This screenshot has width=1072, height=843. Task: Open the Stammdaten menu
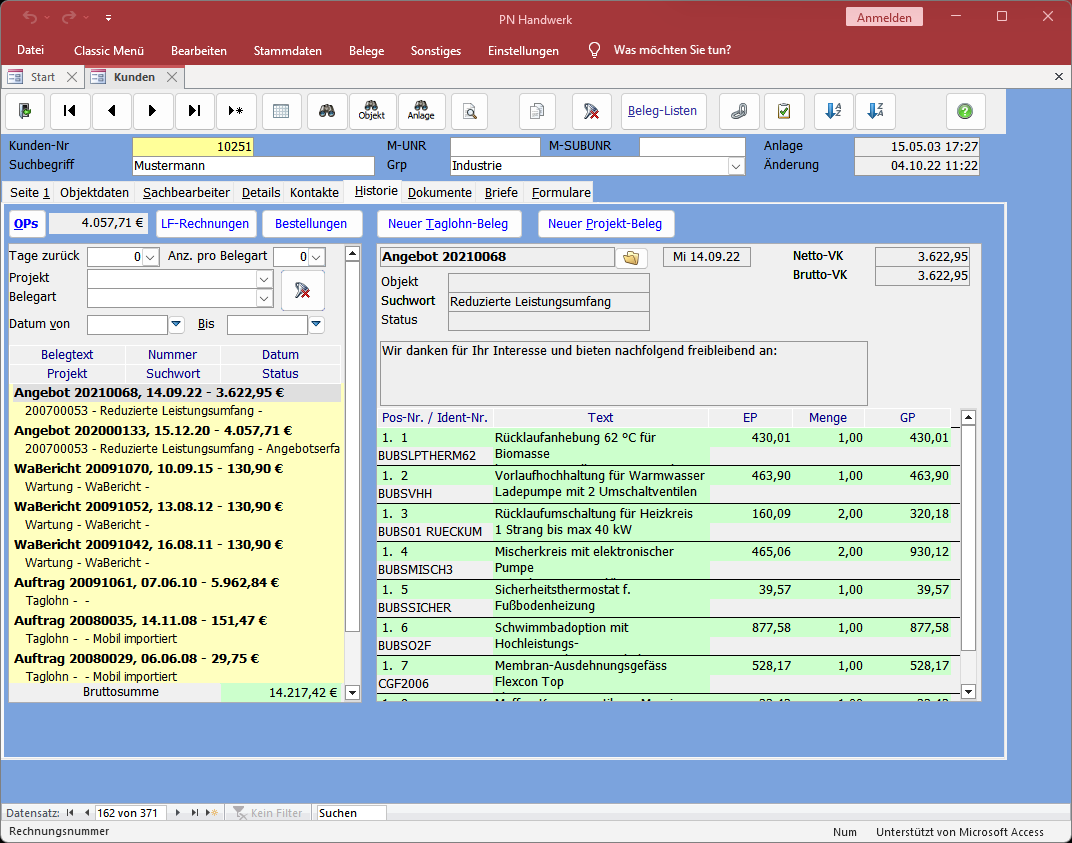coord(287,51)
